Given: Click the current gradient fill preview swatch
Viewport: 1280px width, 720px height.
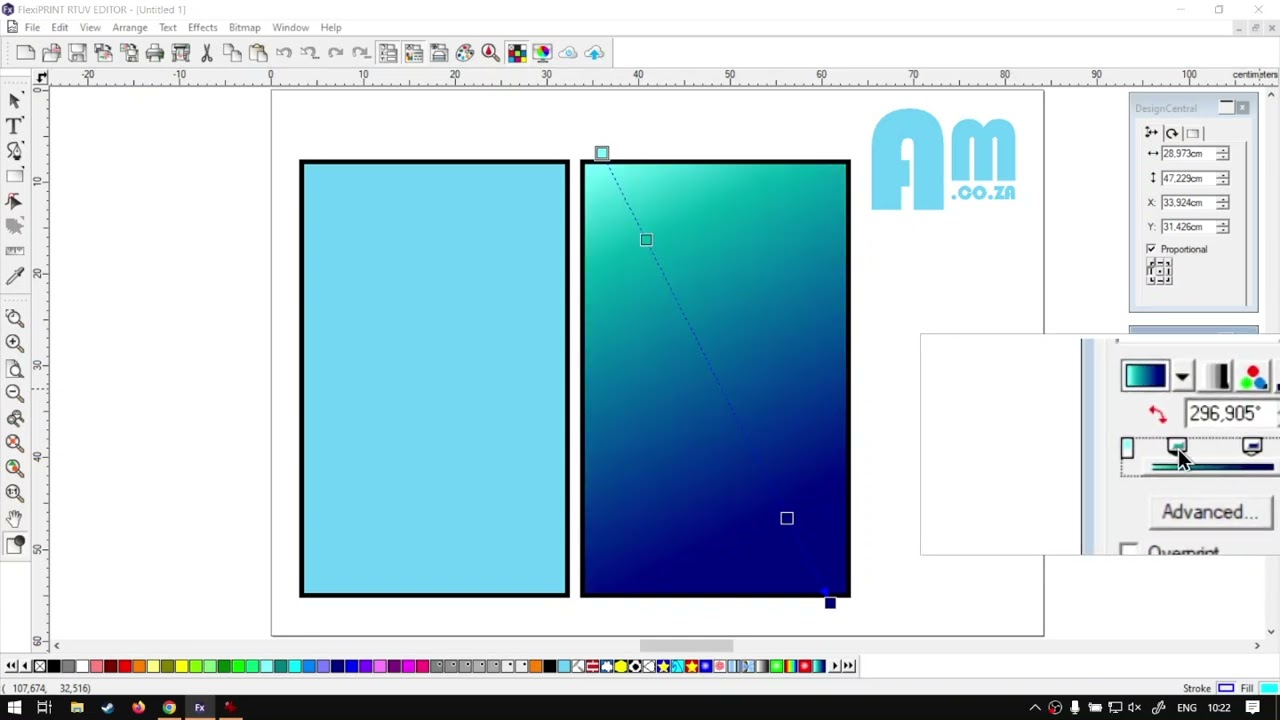Looking at the screenshot, I should (x=1145, y=376).
